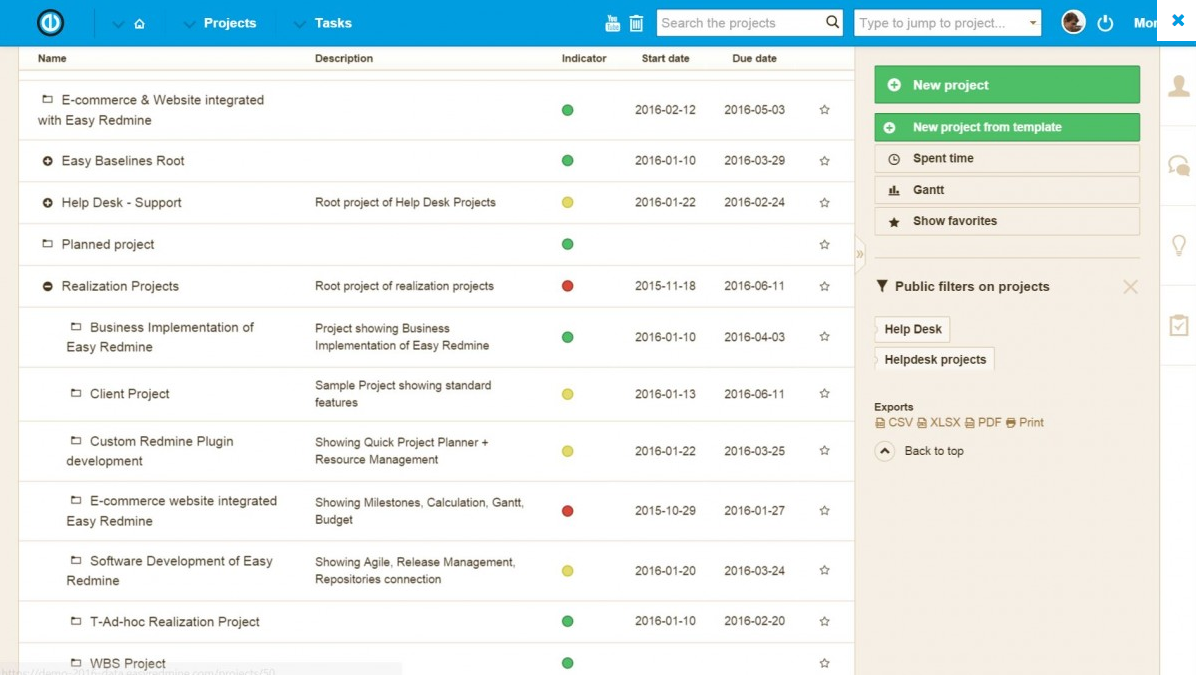Click the trash bin icon in header
Viewport: 1196px width, 675px height.
pyautogui.click(x=636, y=24)
